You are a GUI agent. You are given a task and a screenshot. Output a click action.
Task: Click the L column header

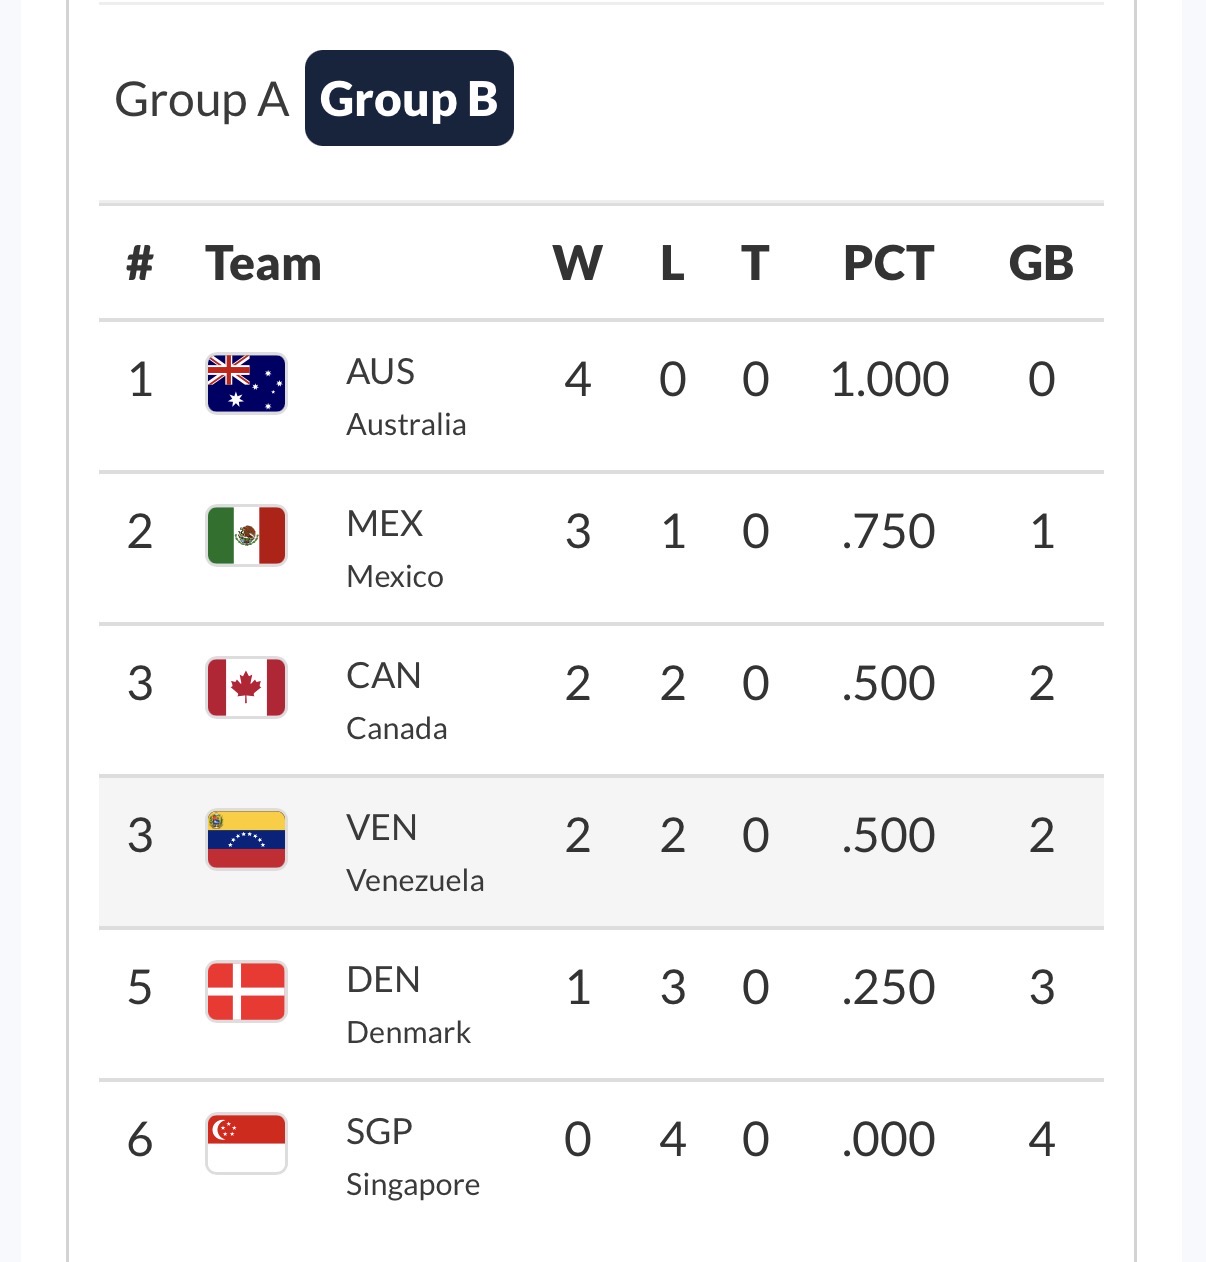point(672,264)
